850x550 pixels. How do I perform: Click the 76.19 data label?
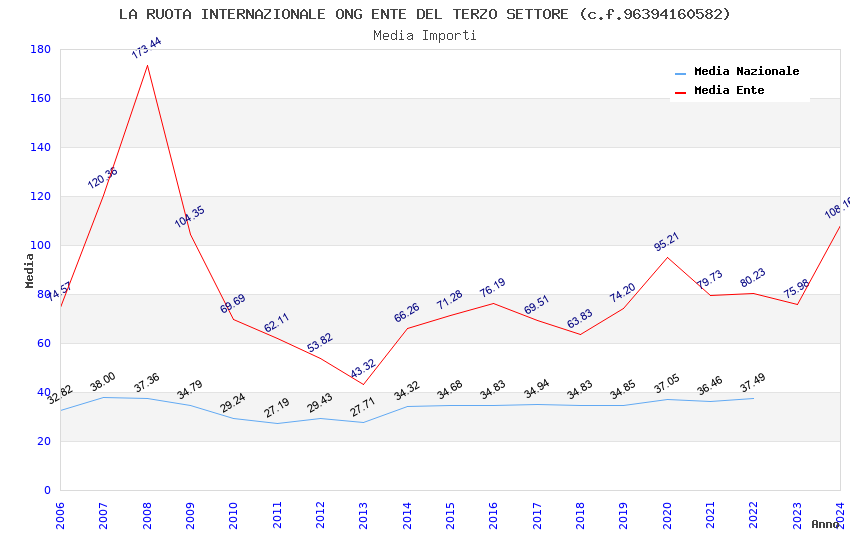(x=493, y=288)
